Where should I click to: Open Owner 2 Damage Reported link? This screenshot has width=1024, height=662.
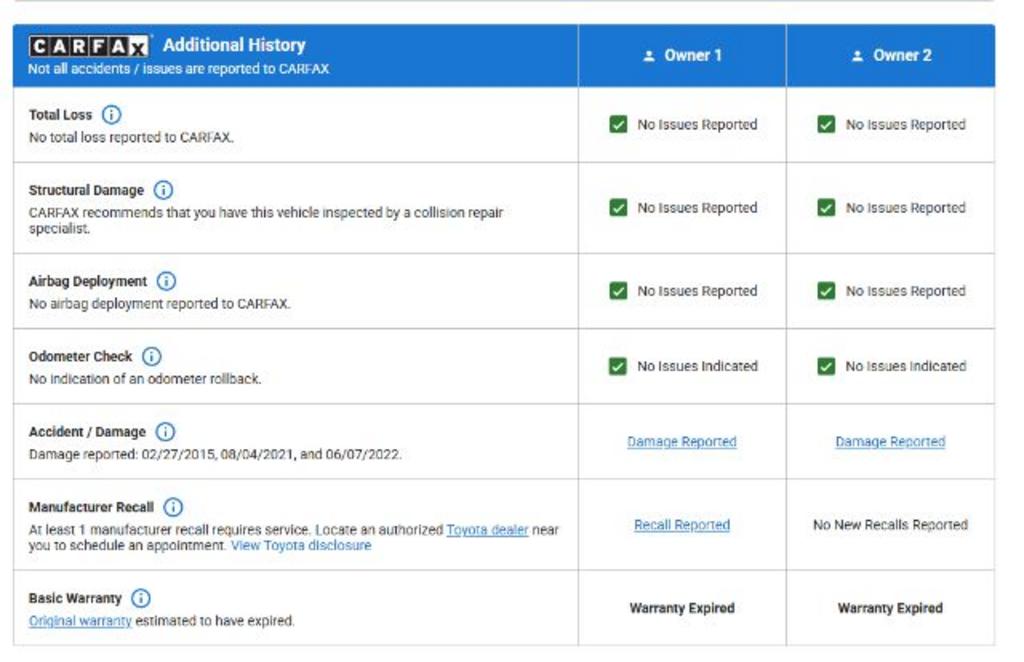tap(890, 442)
